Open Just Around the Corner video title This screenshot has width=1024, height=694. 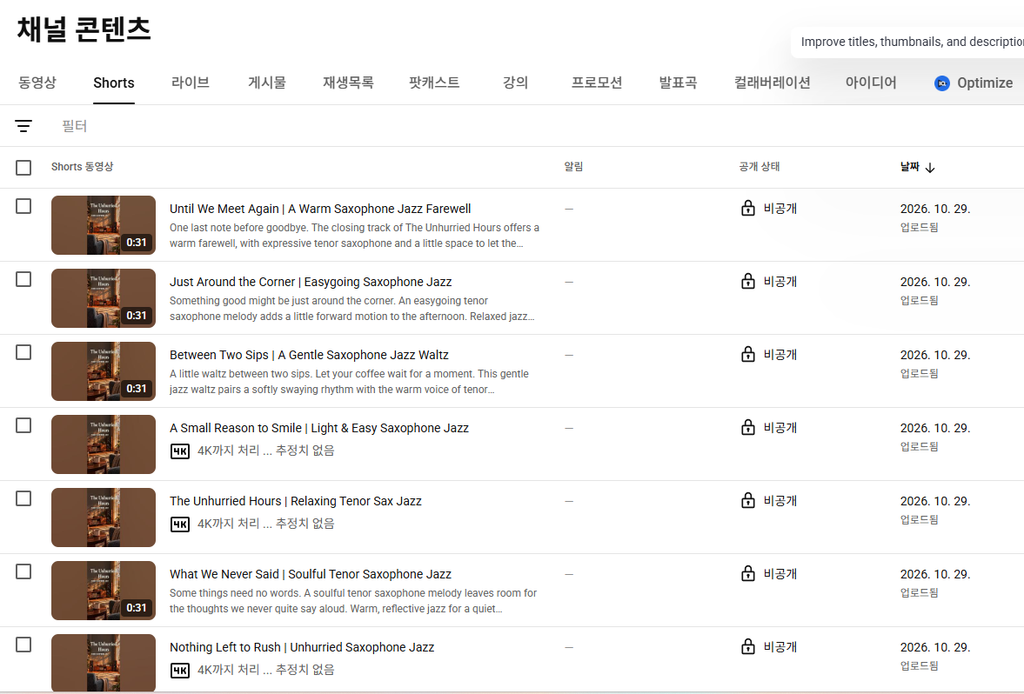311,282
